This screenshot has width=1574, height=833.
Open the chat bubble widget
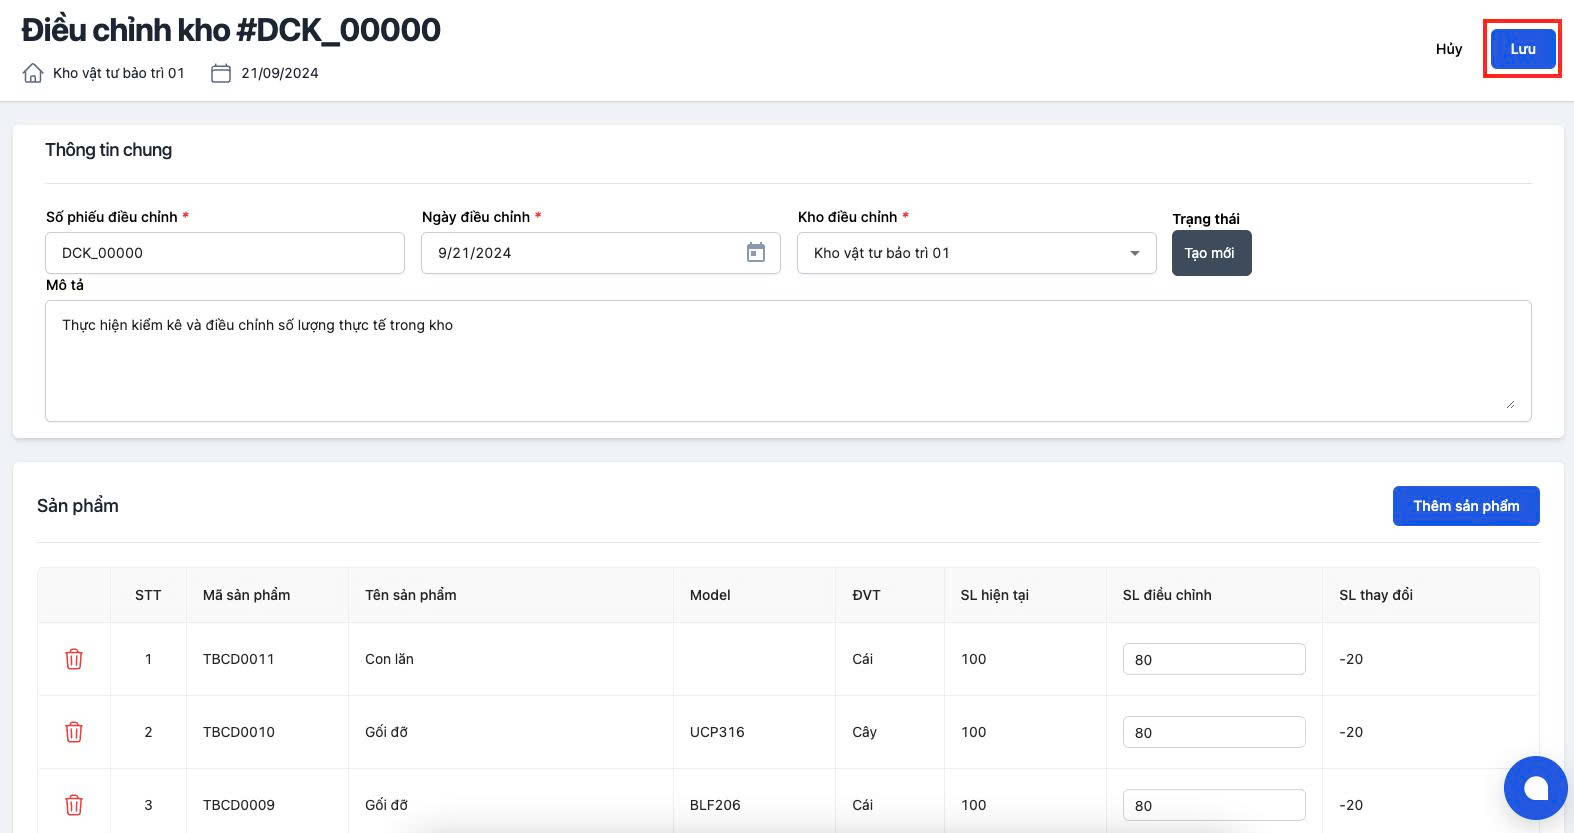coord(1535,788)
